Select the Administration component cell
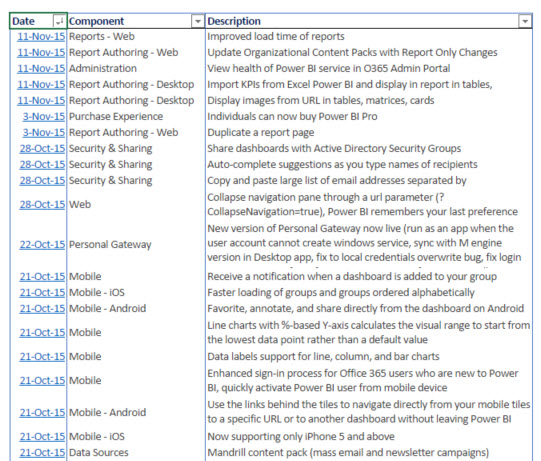 pyautogui.click(x=136, y=68)
